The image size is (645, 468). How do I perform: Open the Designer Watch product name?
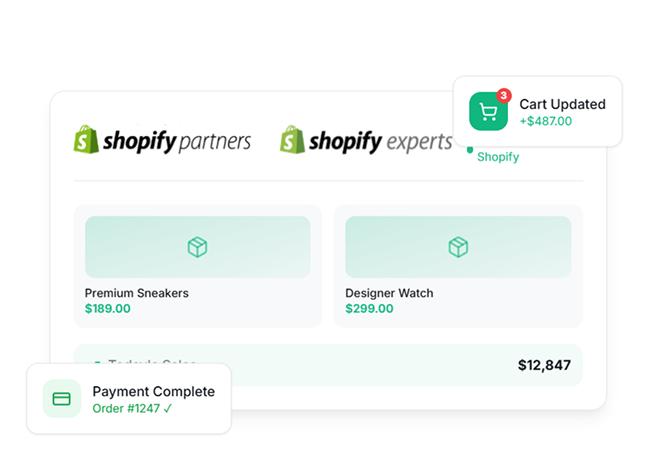pyautogui.click(x=389, y=293)
